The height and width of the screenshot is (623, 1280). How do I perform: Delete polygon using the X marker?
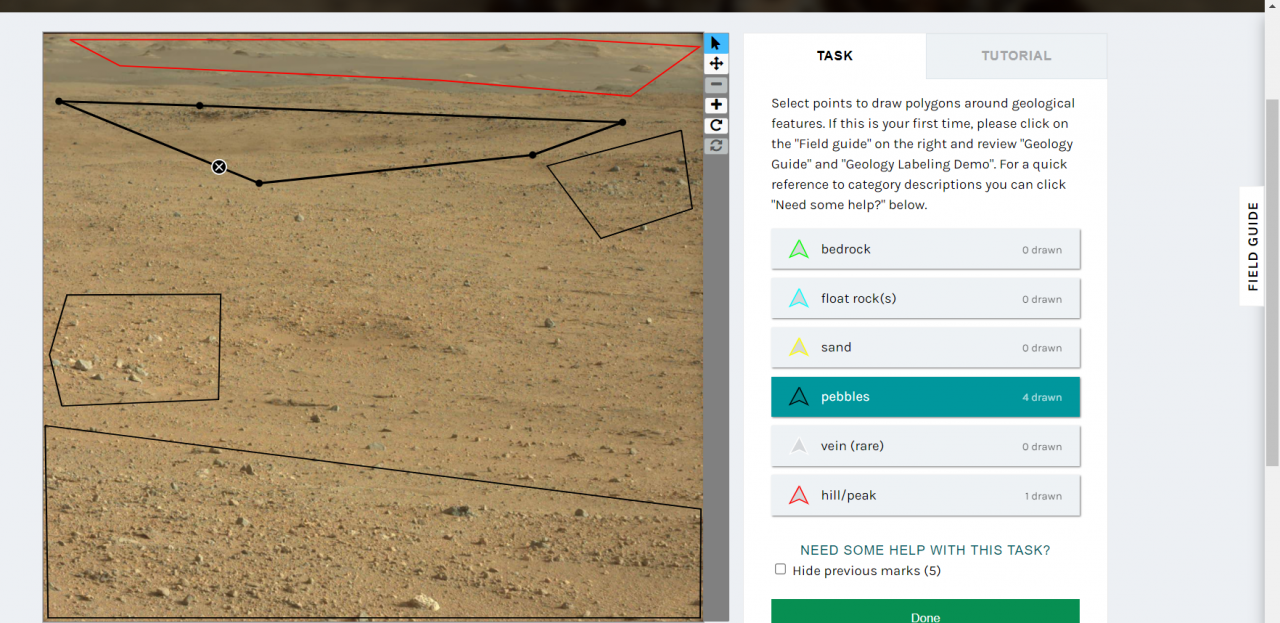[219, 167]
